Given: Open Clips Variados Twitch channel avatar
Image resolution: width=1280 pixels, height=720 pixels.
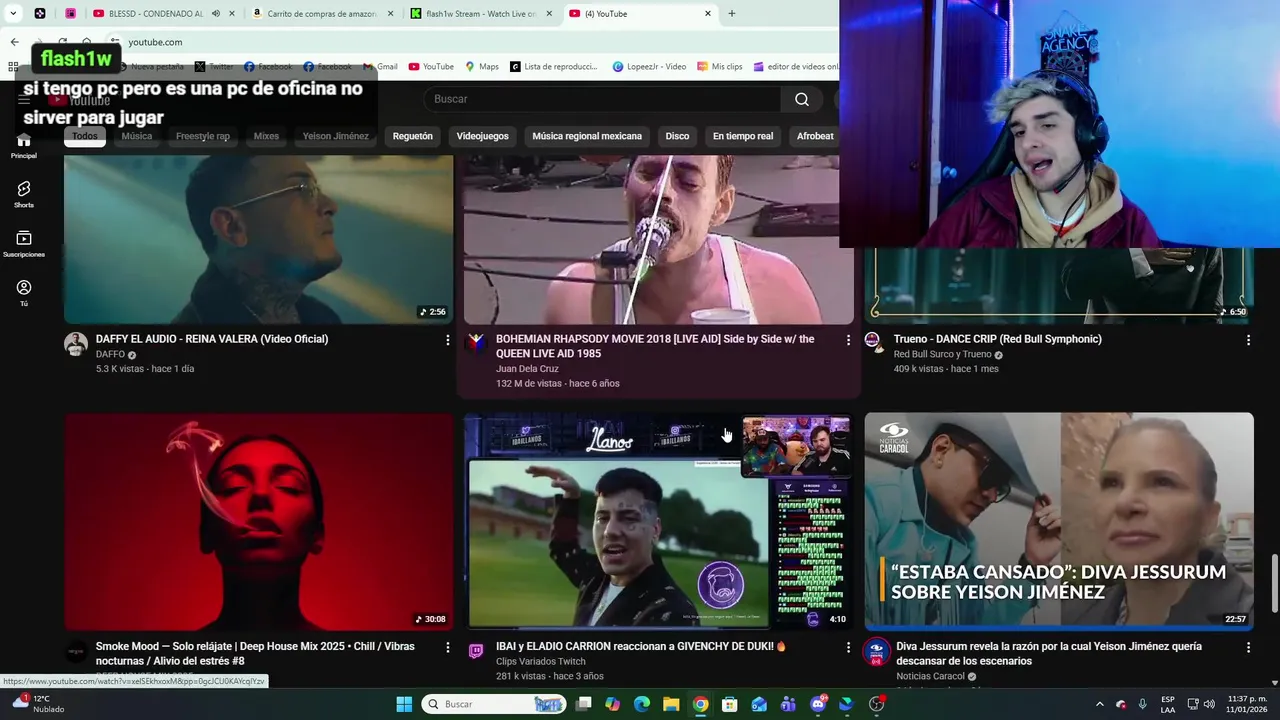Looking at the screenshot, I should point(476,651).
